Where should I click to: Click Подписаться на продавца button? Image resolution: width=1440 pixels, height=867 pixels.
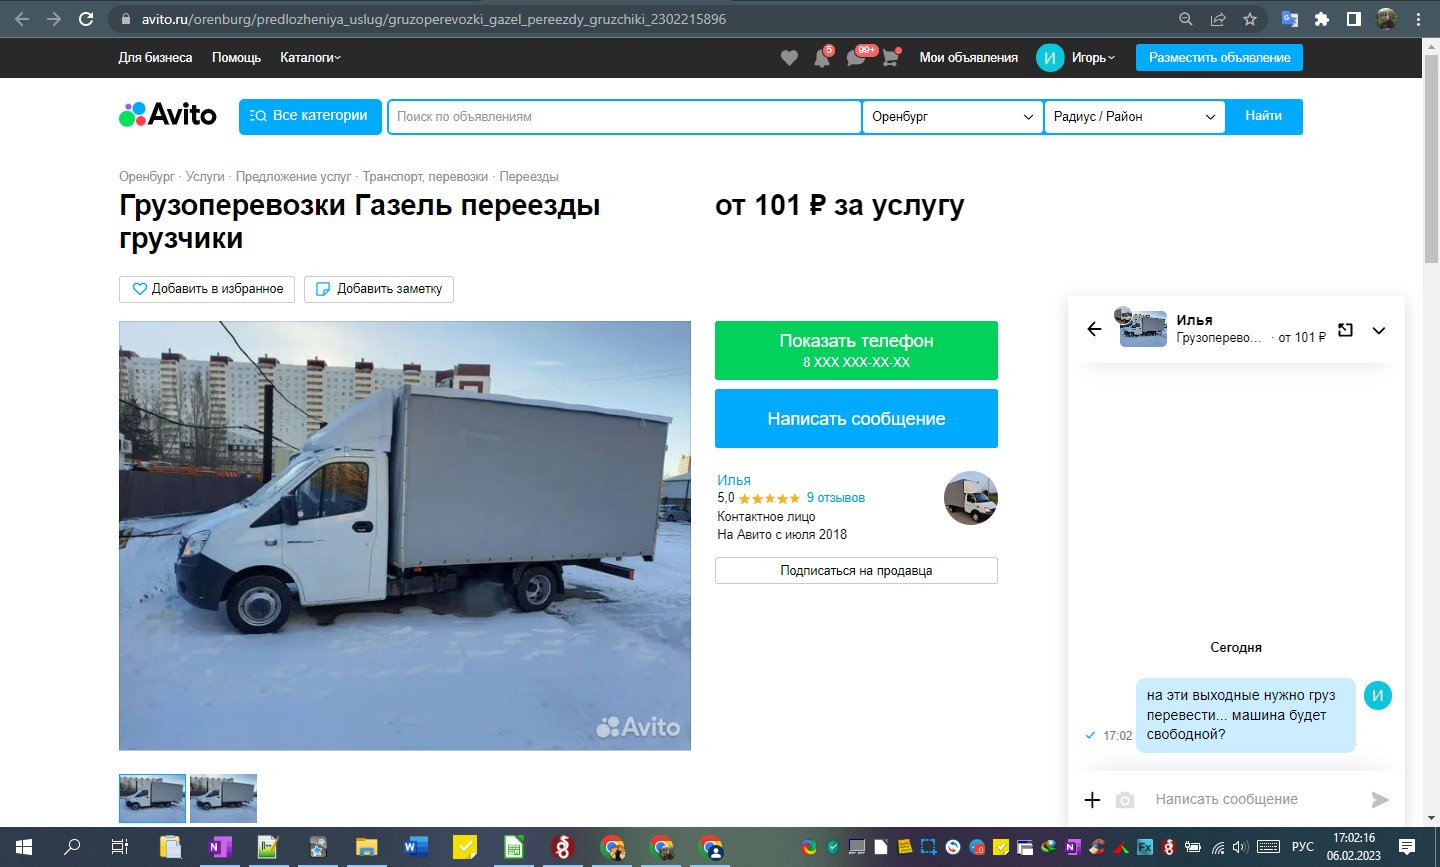[856, 570]
